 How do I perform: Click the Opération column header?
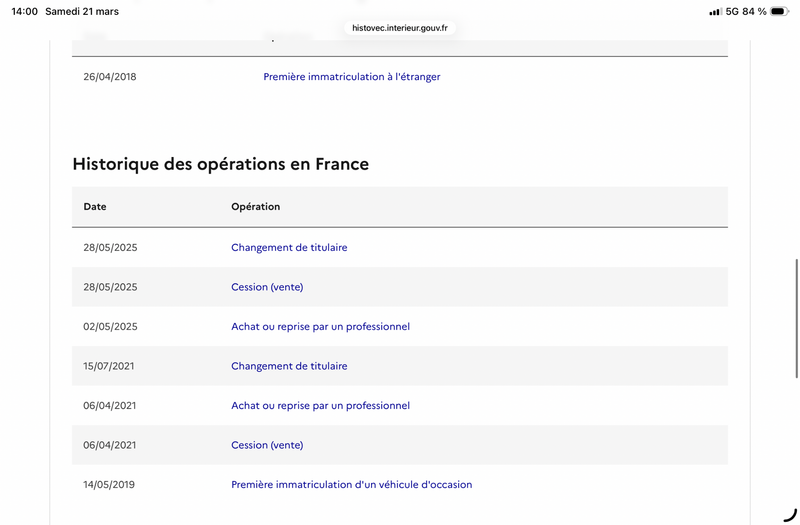point(255,207)
